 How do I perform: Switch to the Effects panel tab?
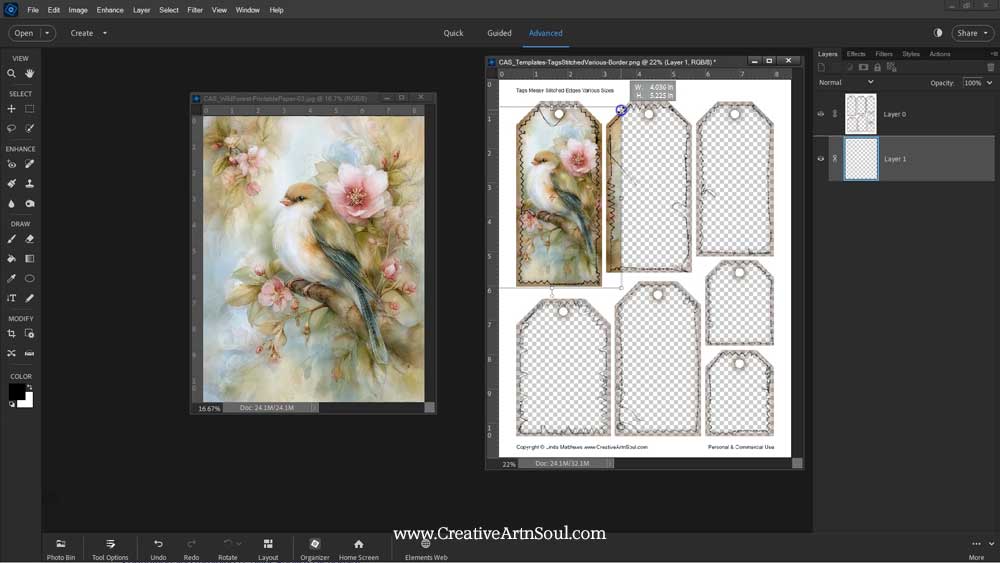pyautogui.click(x=856, y=54)
